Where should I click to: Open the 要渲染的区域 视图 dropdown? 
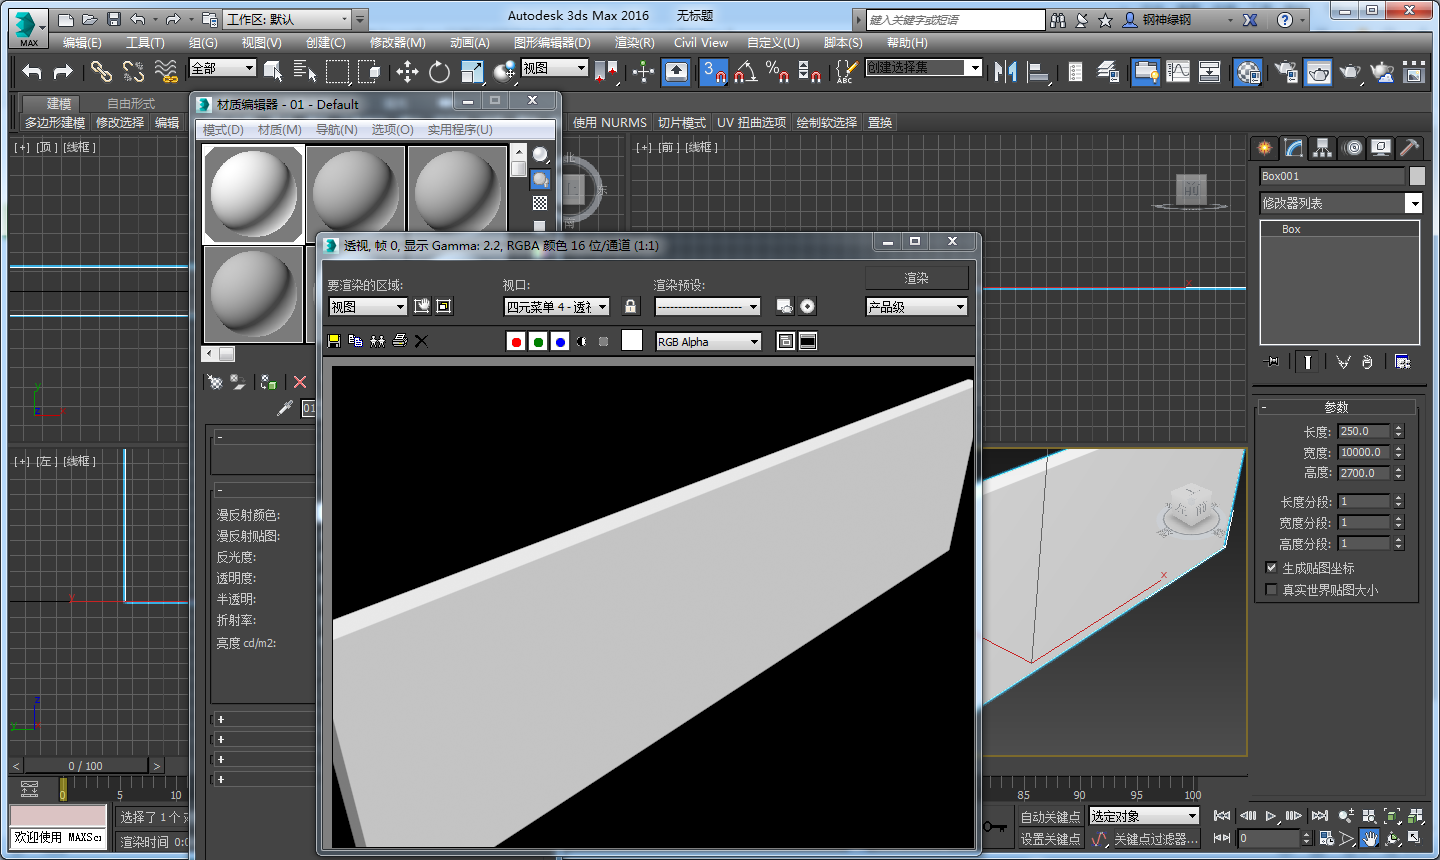pos(368,307)
